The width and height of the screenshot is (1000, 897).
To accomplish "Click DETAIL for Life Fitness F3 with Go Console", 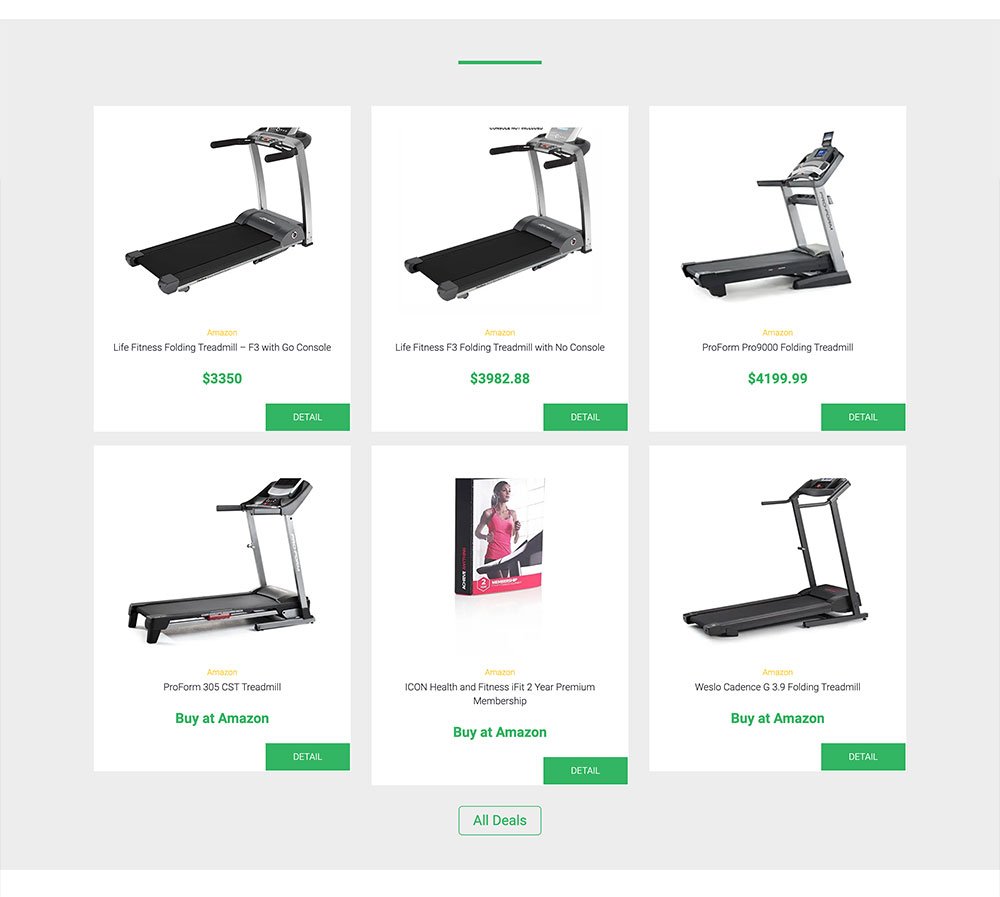I will pyautogui.click(x=307, y=417).
